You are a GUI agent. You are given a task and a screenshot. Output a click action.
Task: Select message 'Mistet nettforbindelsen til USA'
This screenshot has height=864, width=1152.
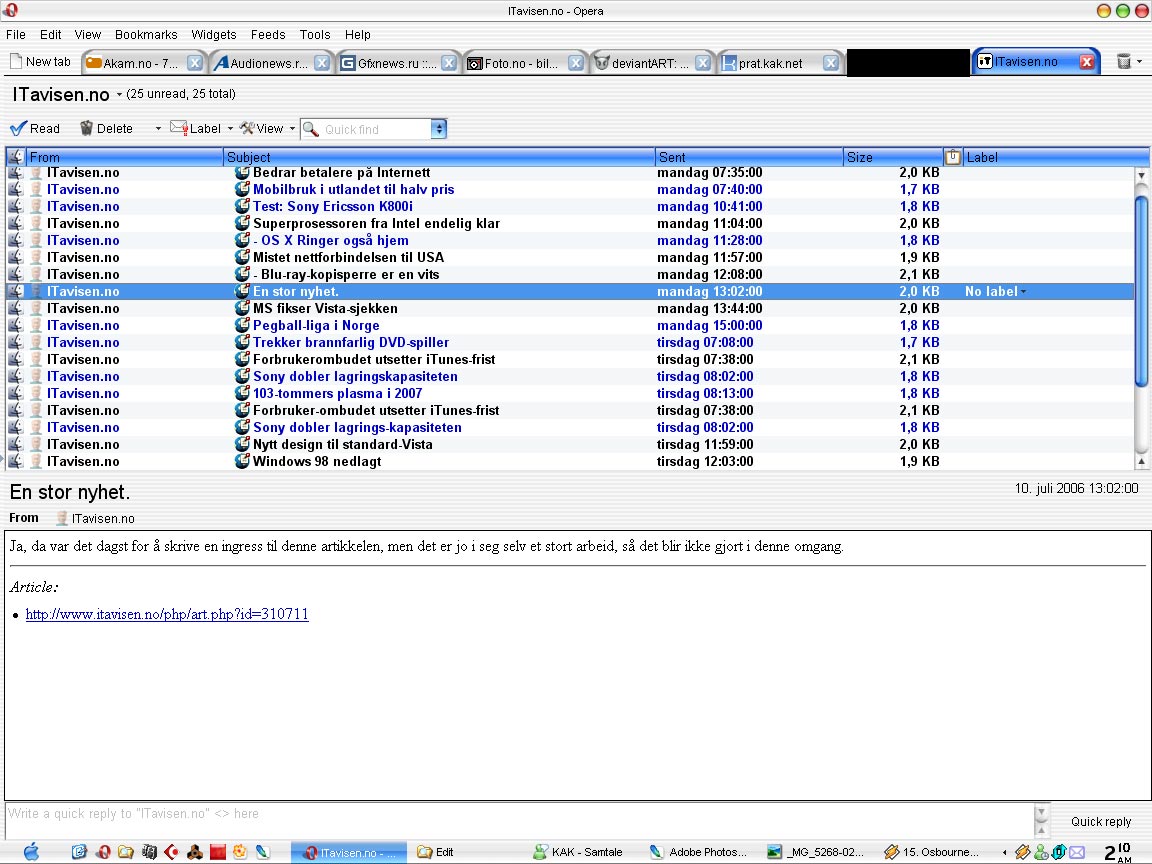coord(569,257)
